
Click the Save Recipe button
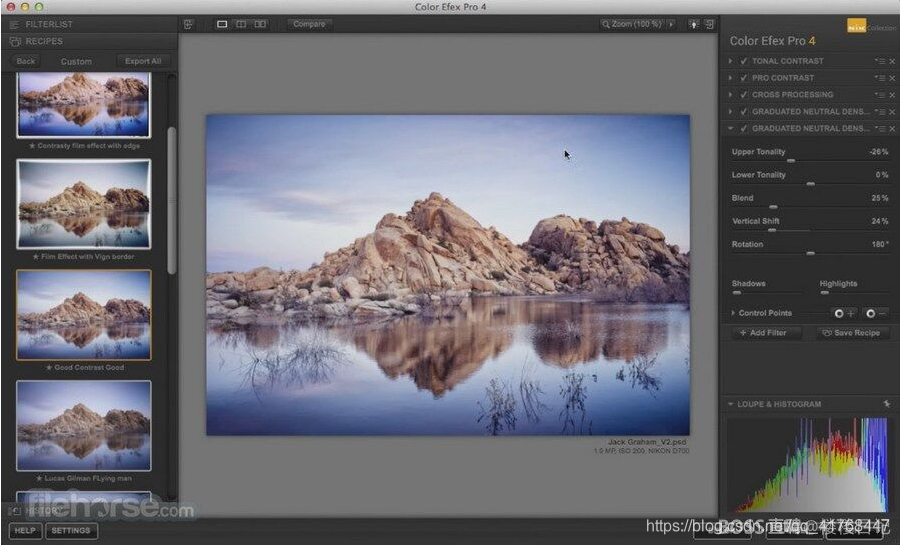[x=851, y=333]
